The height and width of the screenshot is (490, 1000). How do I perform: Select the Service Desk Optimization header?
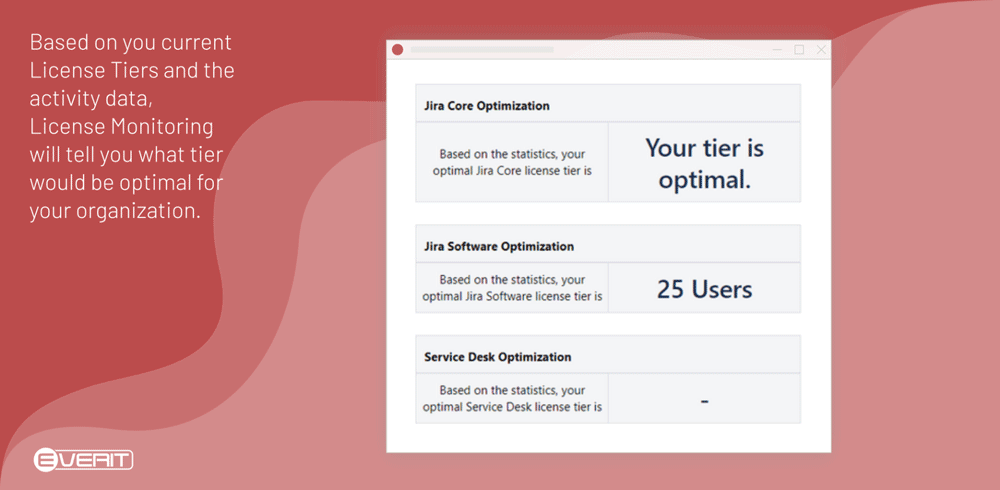coord(608,355)
